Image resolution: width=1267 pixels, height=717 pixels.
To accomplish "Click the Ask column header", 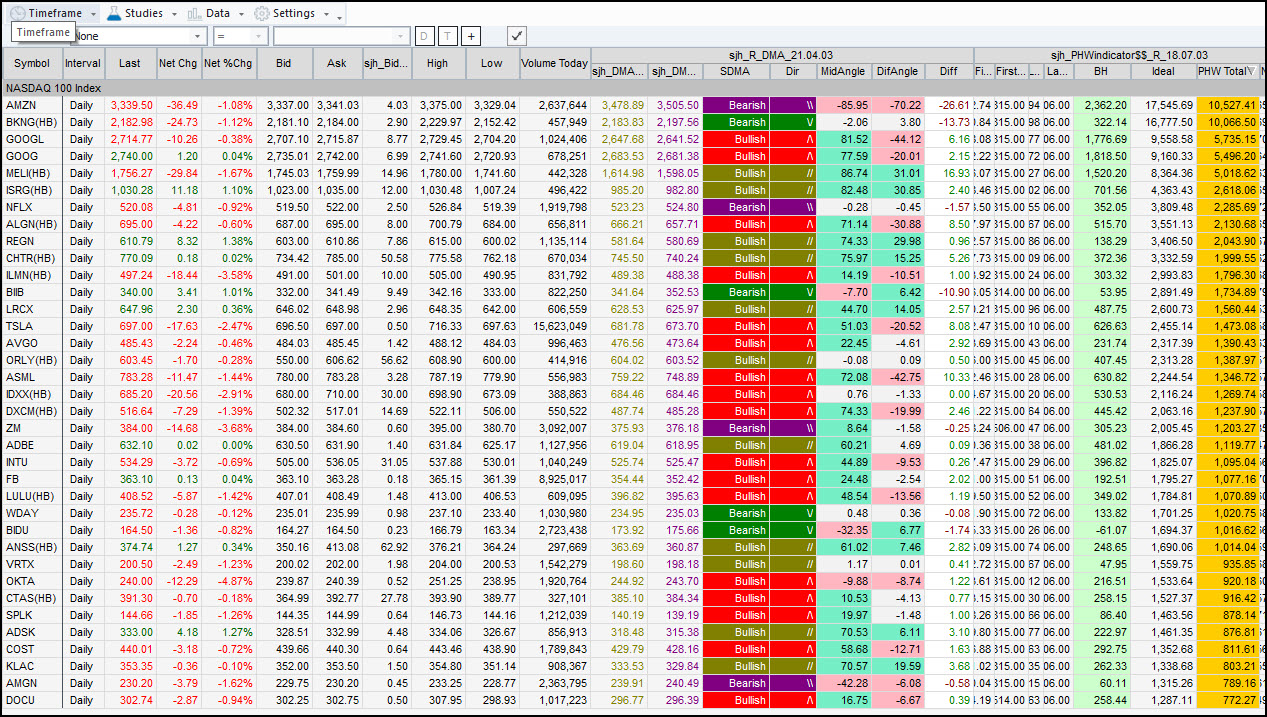I will click(x=337, y=63).
